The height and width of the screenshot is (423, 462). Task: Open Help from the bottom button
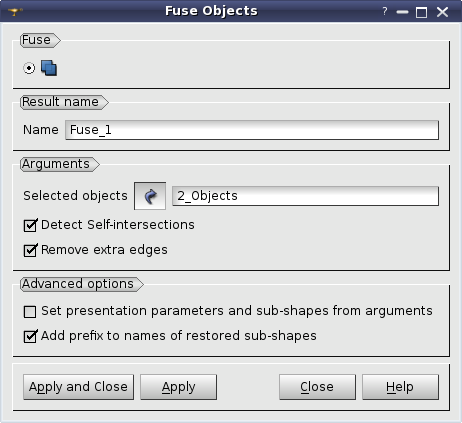coord(400,387)
